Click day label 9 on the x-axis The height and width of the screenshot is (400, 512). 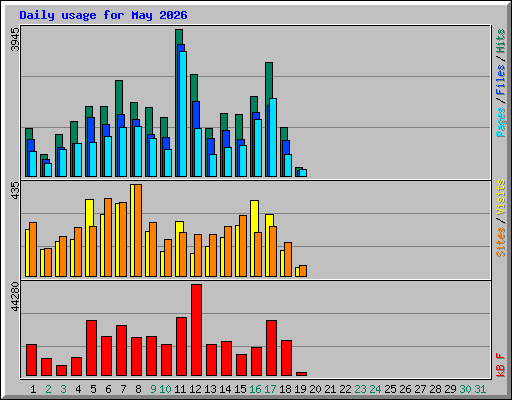pyautogui.click(x=153, y=389)
